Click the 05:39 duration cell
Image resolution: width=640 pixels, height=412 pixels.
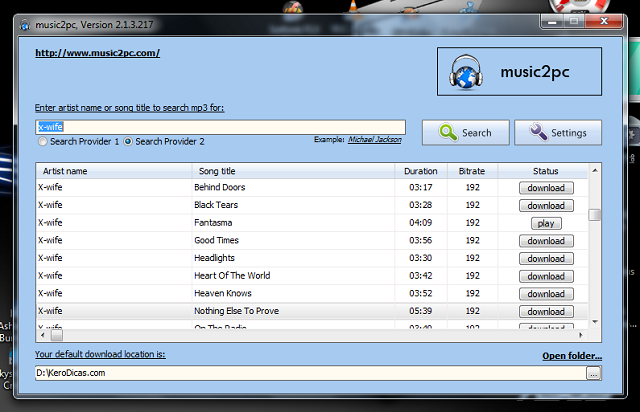(x=421, y=311)
